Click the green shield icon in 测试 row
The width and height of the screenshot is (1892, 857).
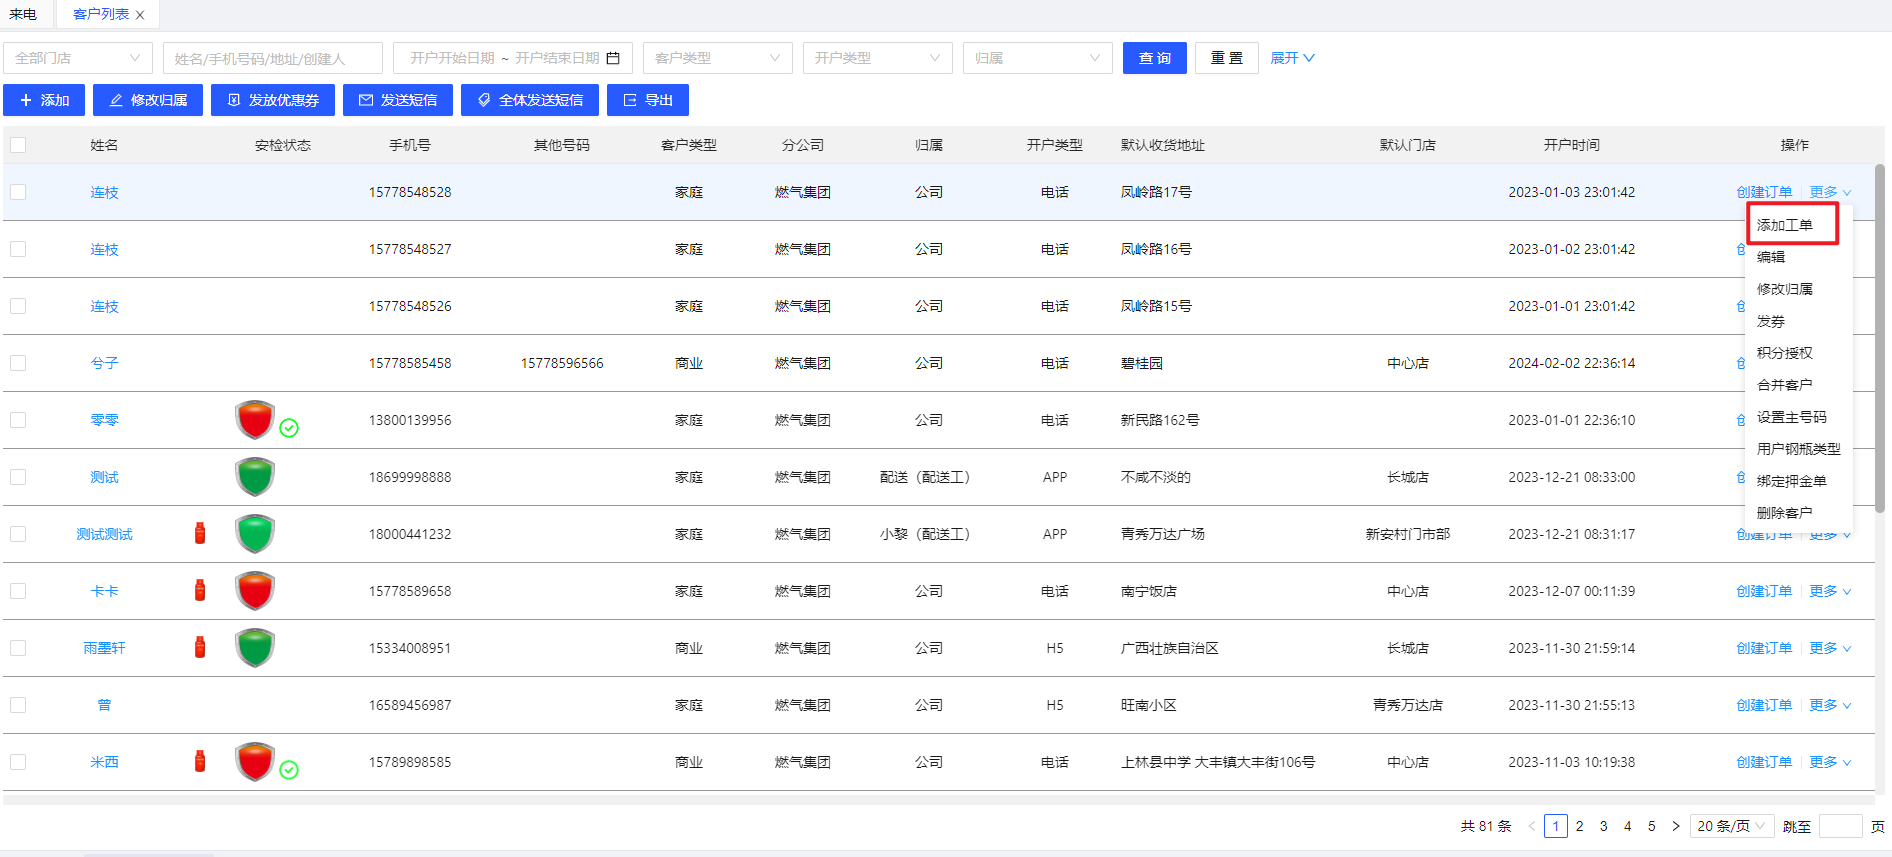tap(255, 476)
